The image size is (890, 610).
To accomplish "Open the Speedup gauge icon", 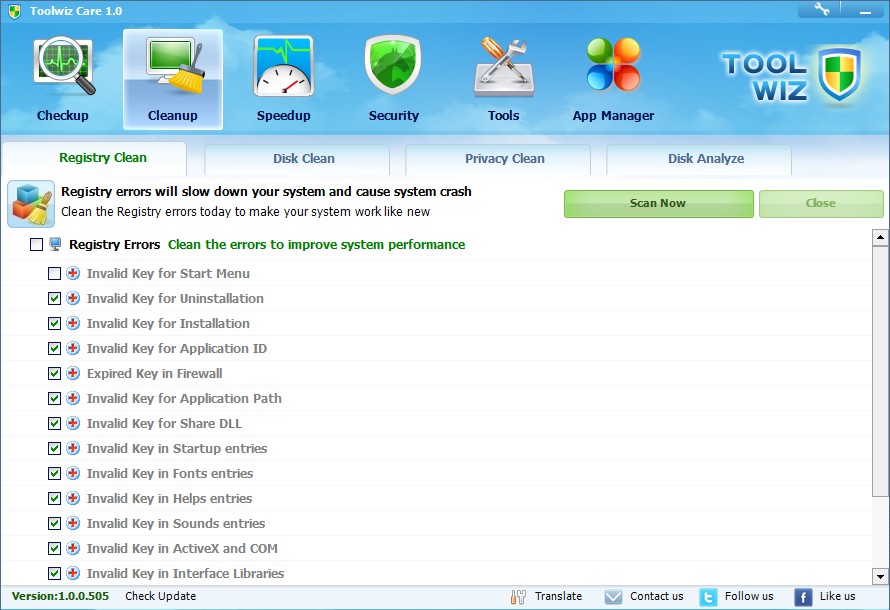I will click(284, 66).
